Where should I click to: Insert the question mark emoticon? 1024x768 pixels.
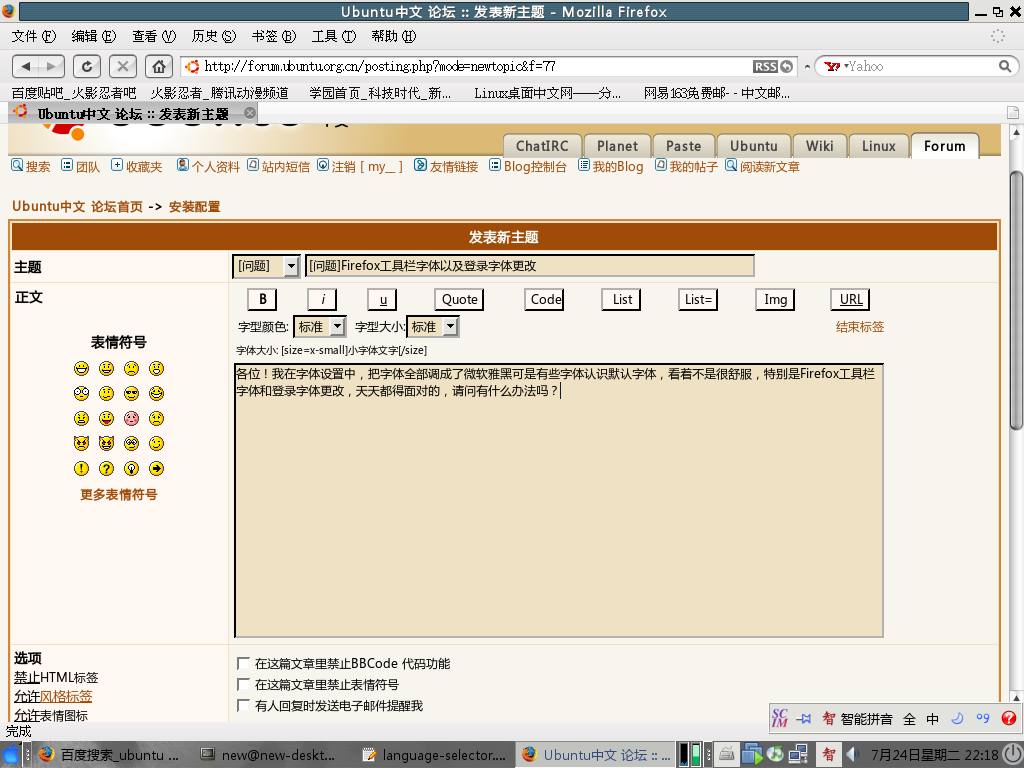pos(106,468)
